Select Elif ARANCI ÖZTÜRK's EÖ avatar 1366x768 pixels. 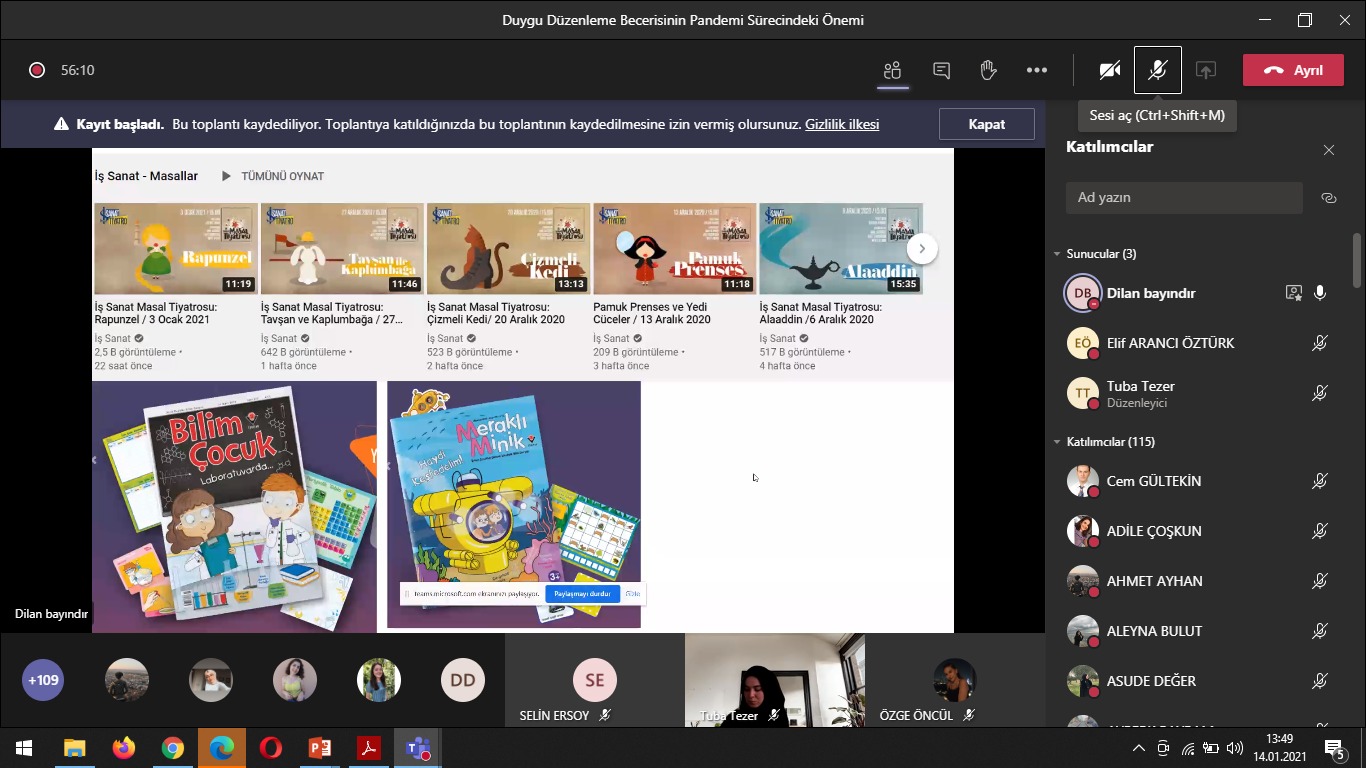click(x=1082, y=343)
